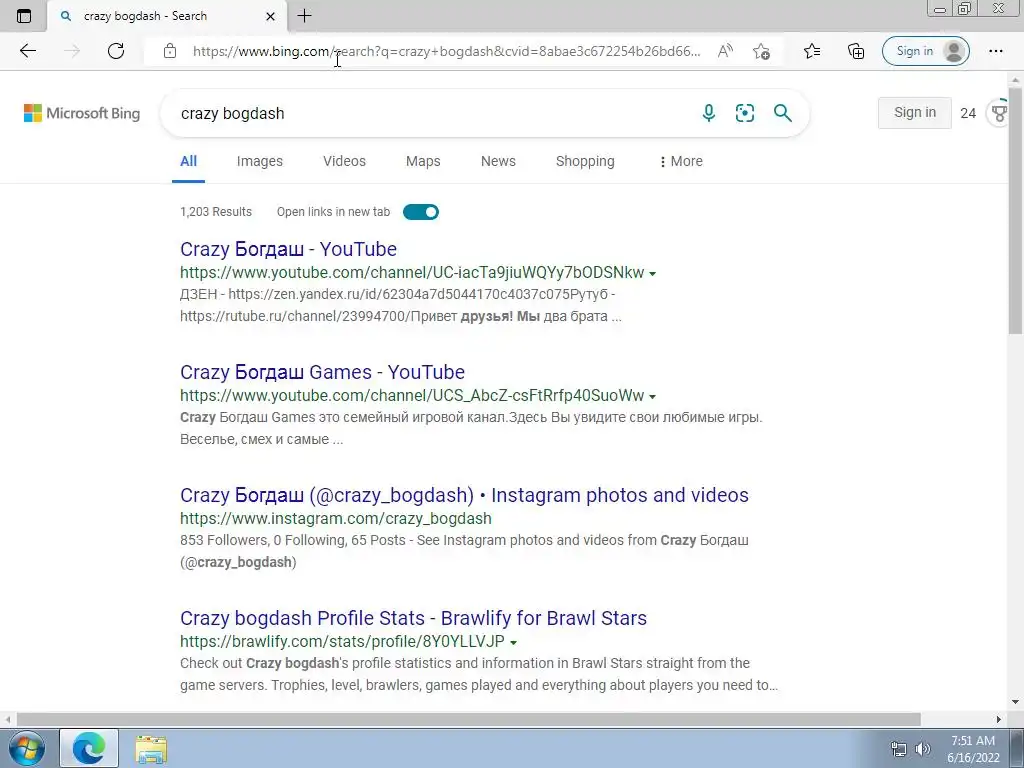Open Windows Explorer from taskbar
The height and width of the screenshot is (768, 1024).
point(151,749)
